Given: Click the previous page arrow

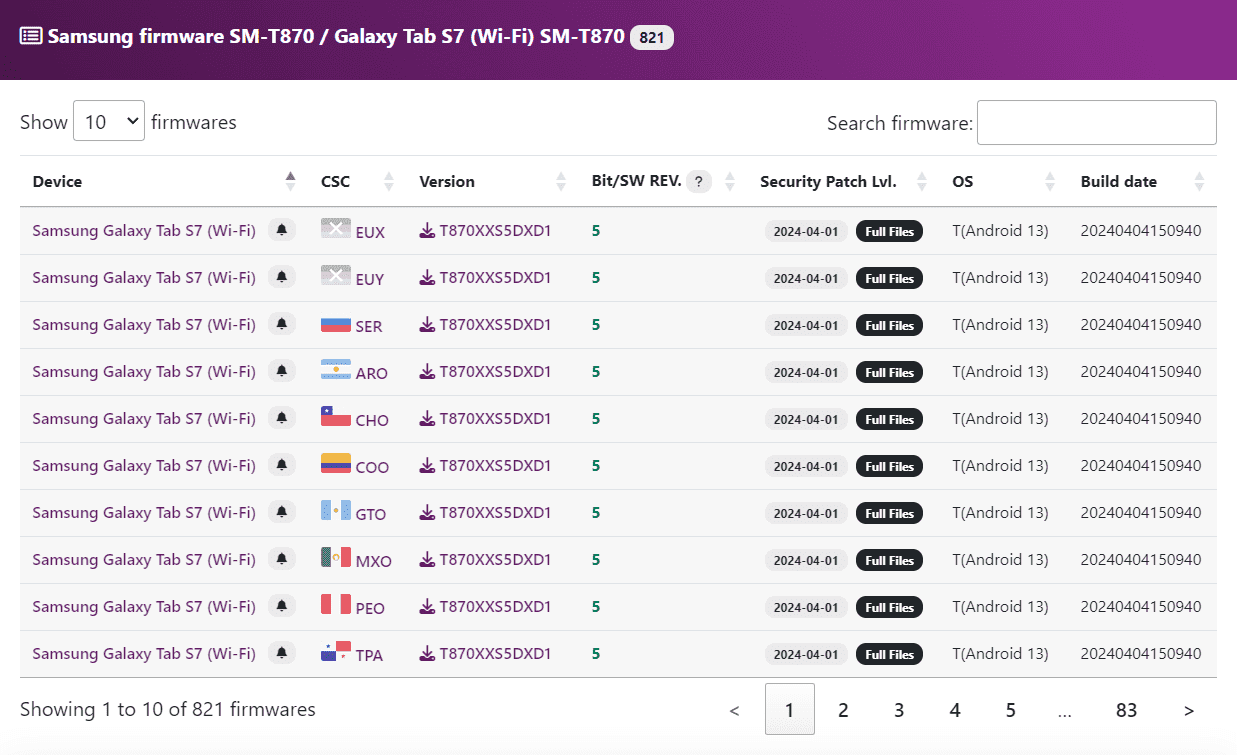Looking at the screenshot, I should (735, 710).
